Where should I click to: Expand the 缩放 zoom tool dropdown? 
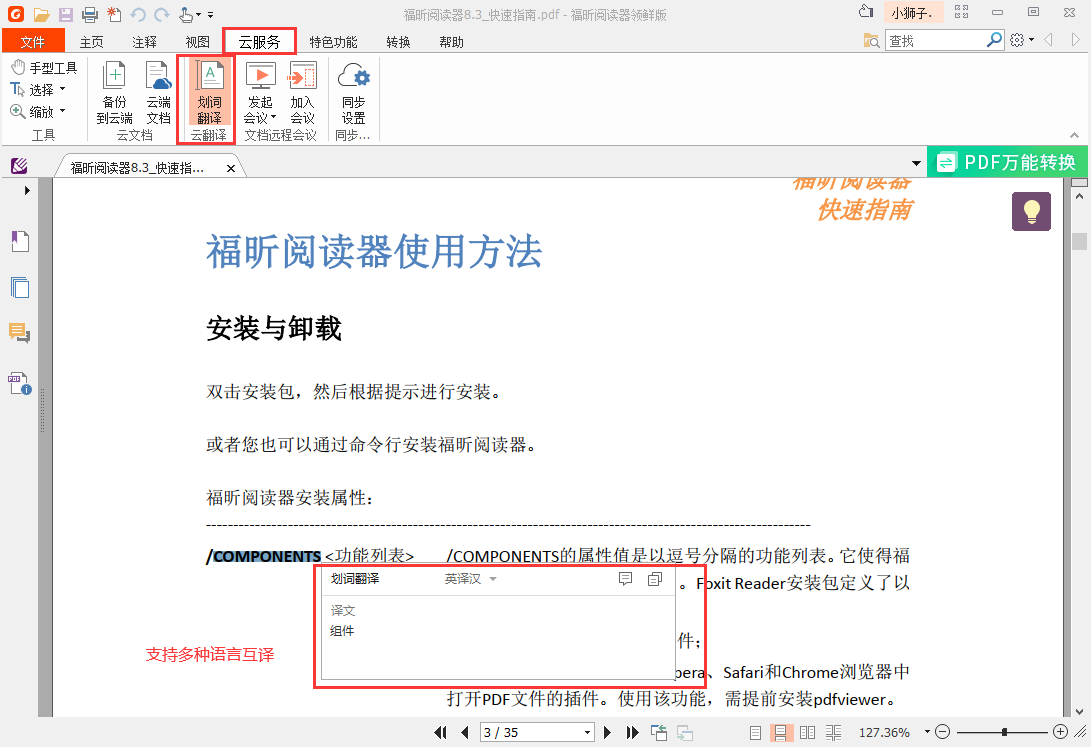point(63,111)
